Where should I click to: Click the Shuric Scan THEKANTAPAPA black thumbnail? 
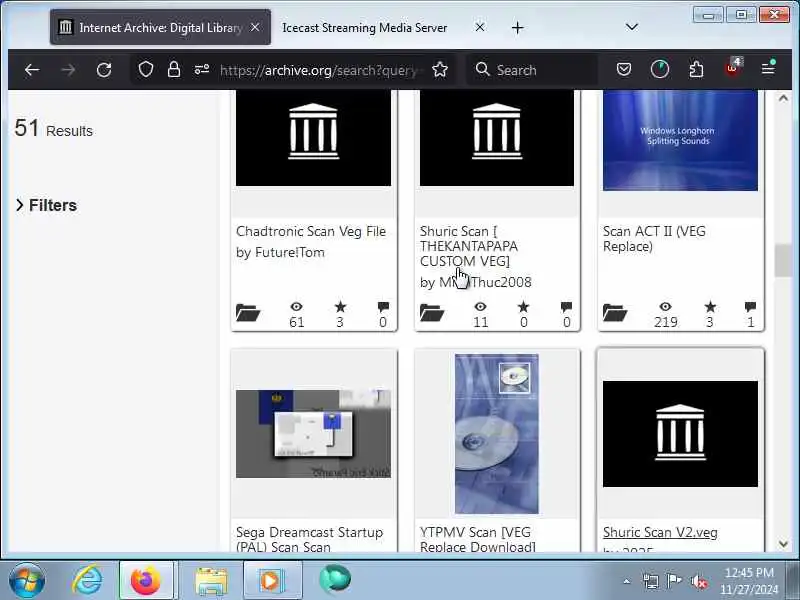pos(497,138)
